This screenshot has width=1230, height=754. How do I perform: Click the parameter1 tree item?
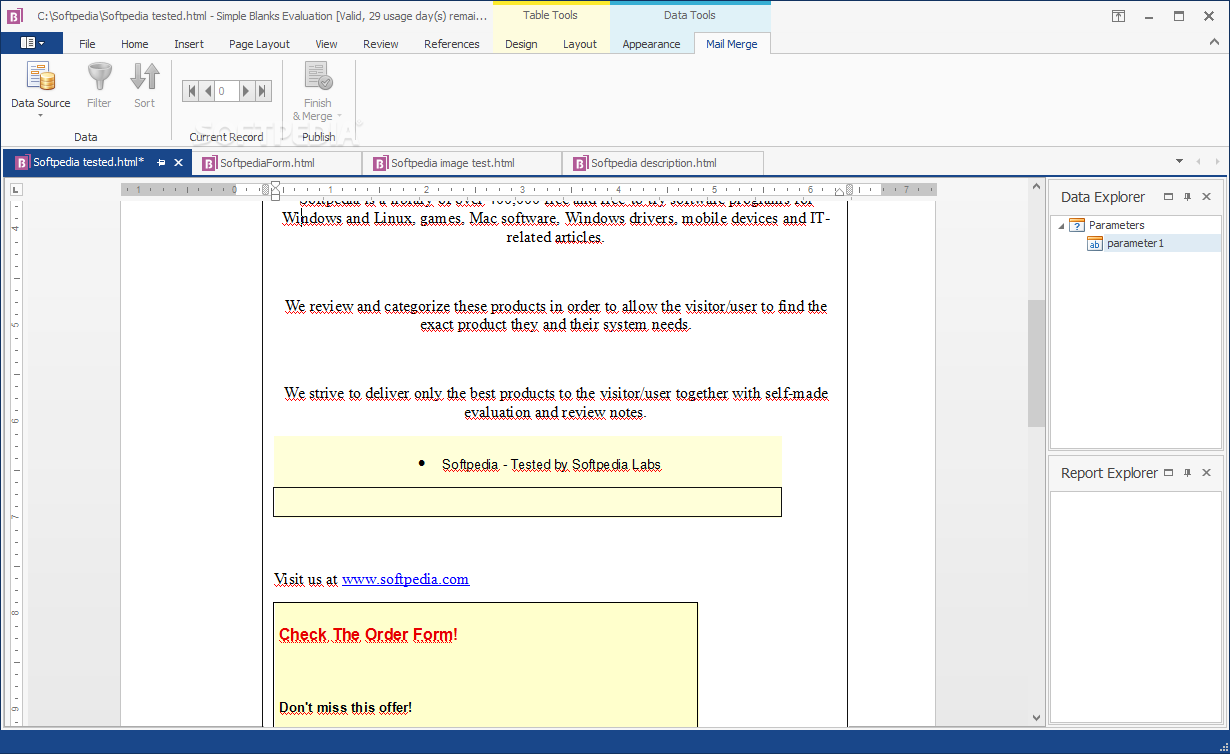point(1135,243)
